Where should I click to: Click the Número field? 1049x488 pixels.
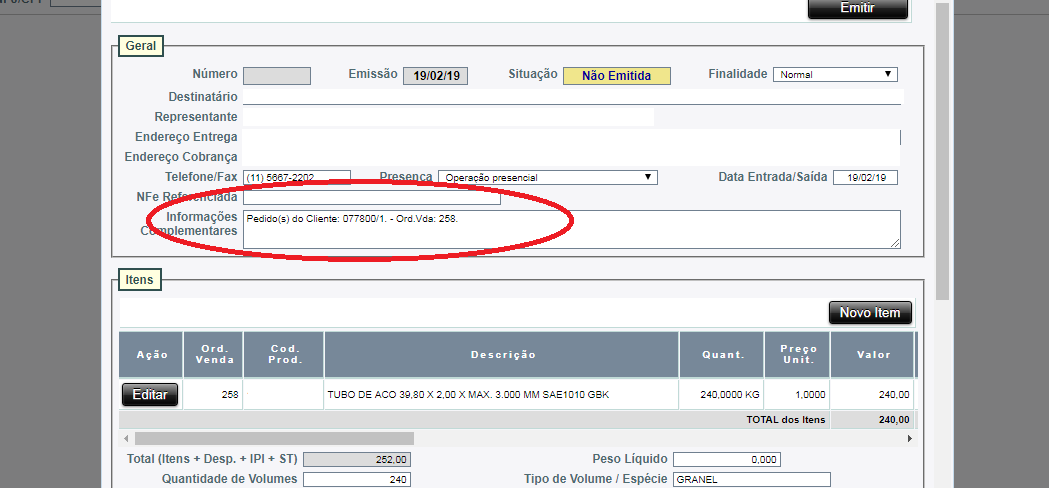[x=277, y=76]
